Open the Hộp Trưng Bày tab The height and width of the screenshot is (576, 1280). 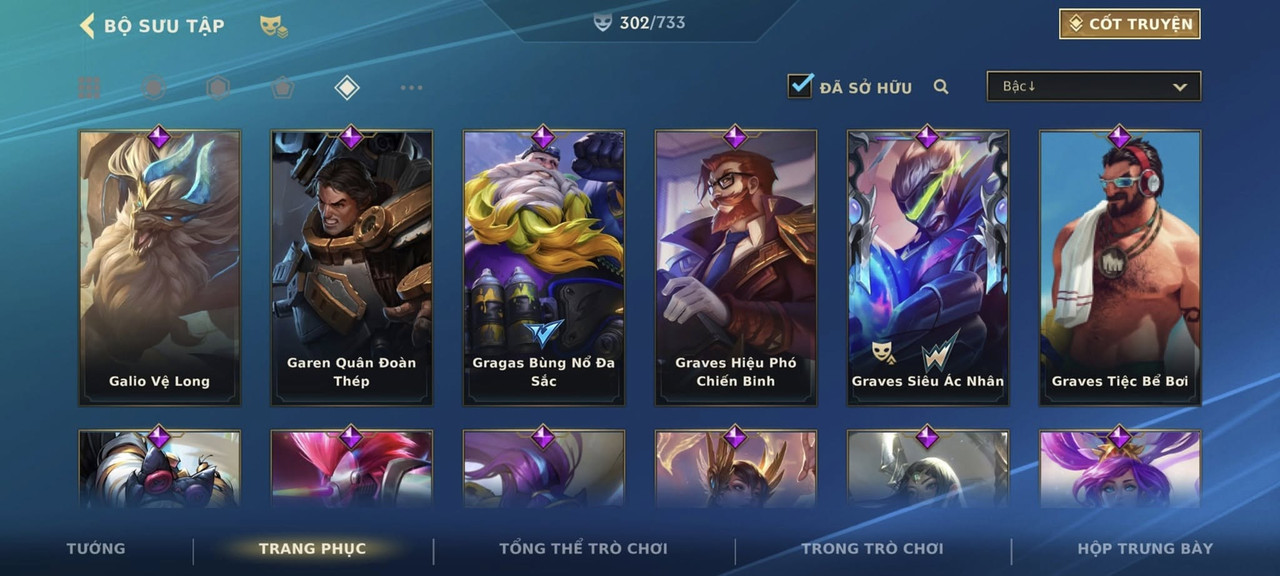click(x=1145, y=548)
